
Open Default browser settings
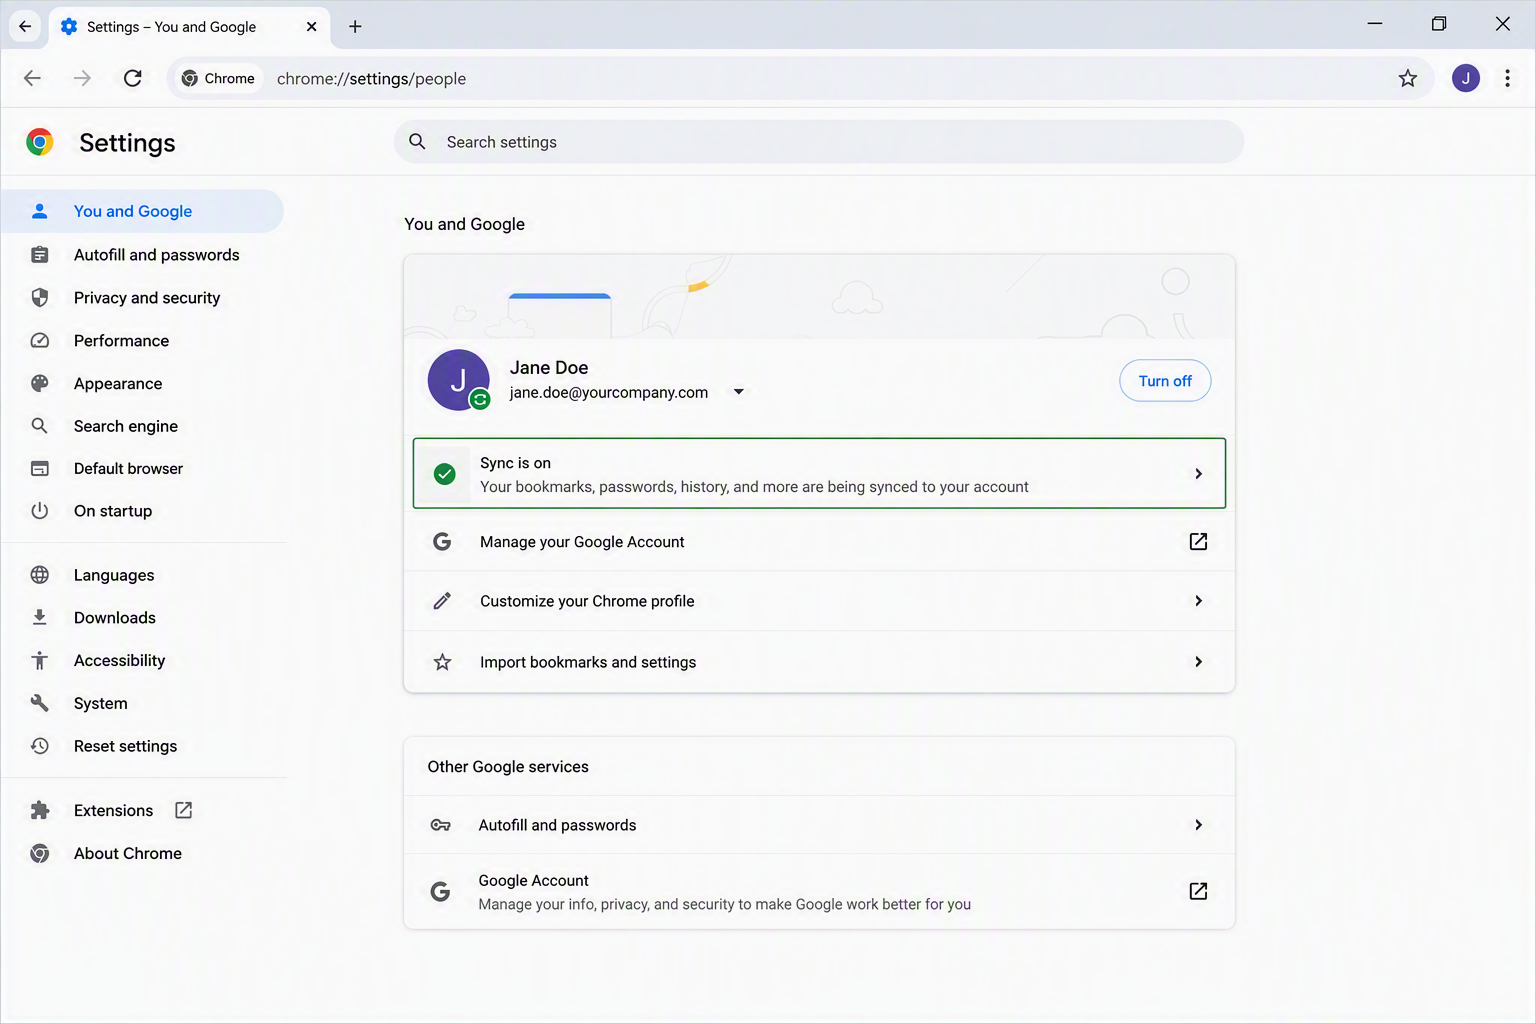142,469
